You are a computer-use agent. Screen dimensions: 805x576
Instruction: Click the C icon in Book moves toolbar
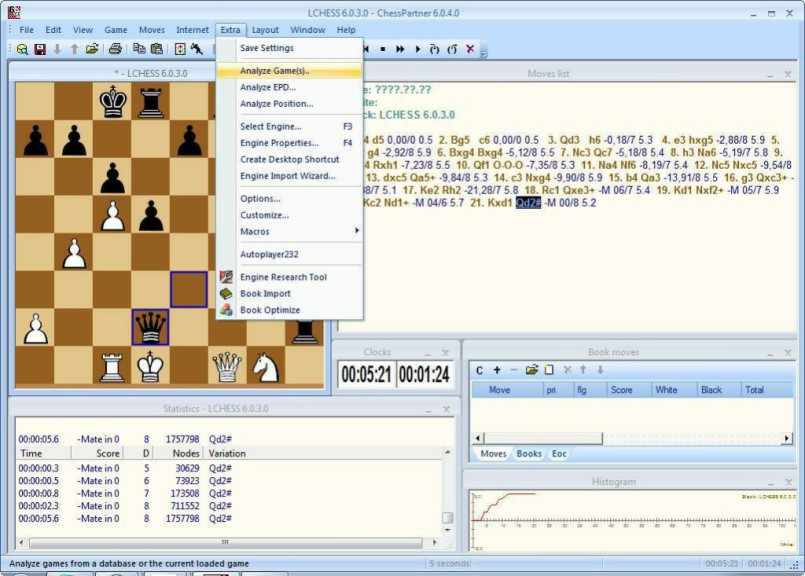(480, 370)
